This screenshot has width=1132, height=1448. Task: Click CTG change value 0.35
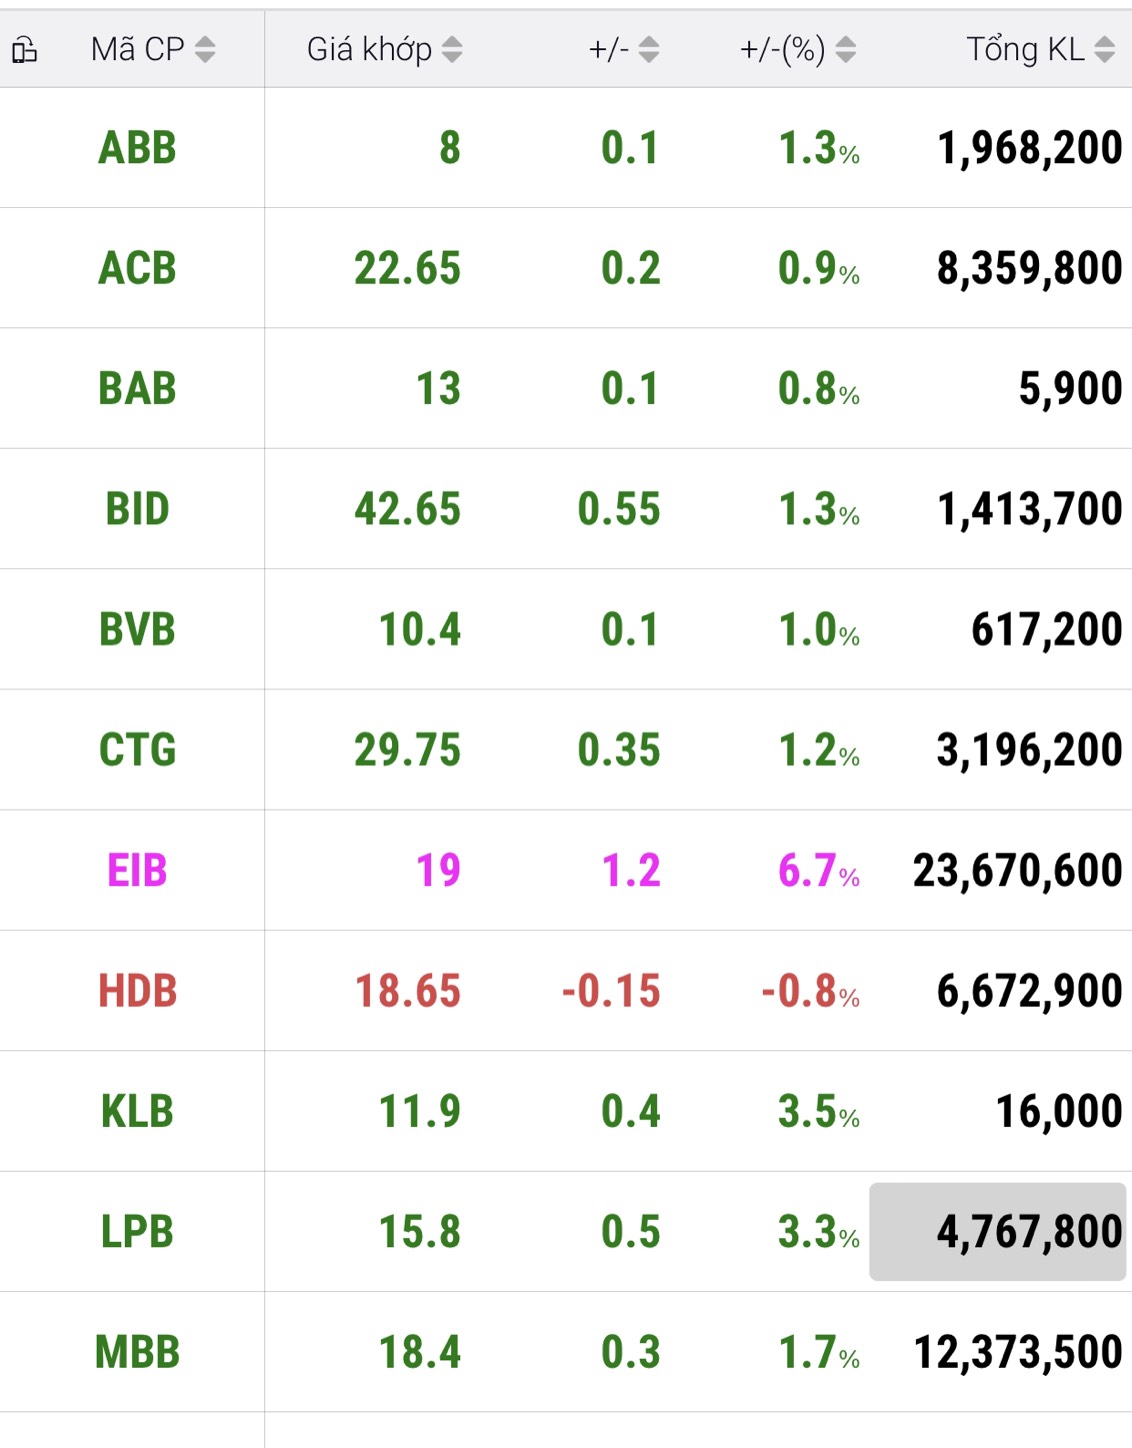(x=619, y=750)
